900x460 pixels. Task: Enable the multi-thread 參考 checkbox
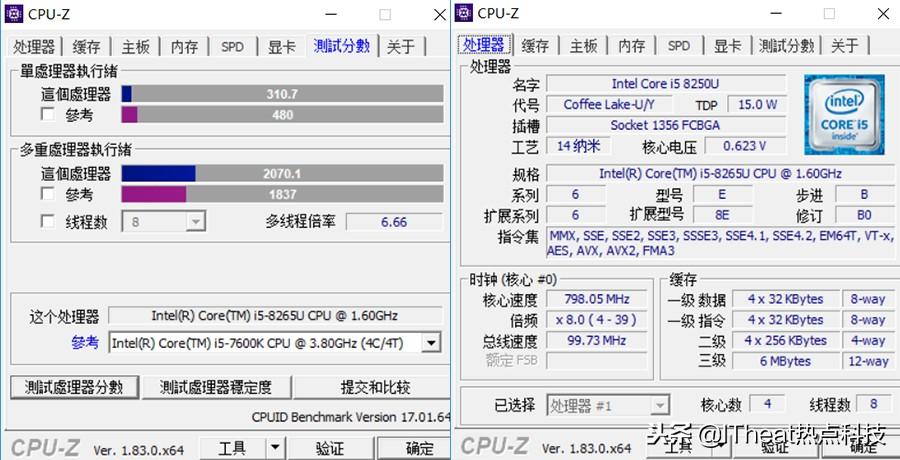click(x=48, y=194)
